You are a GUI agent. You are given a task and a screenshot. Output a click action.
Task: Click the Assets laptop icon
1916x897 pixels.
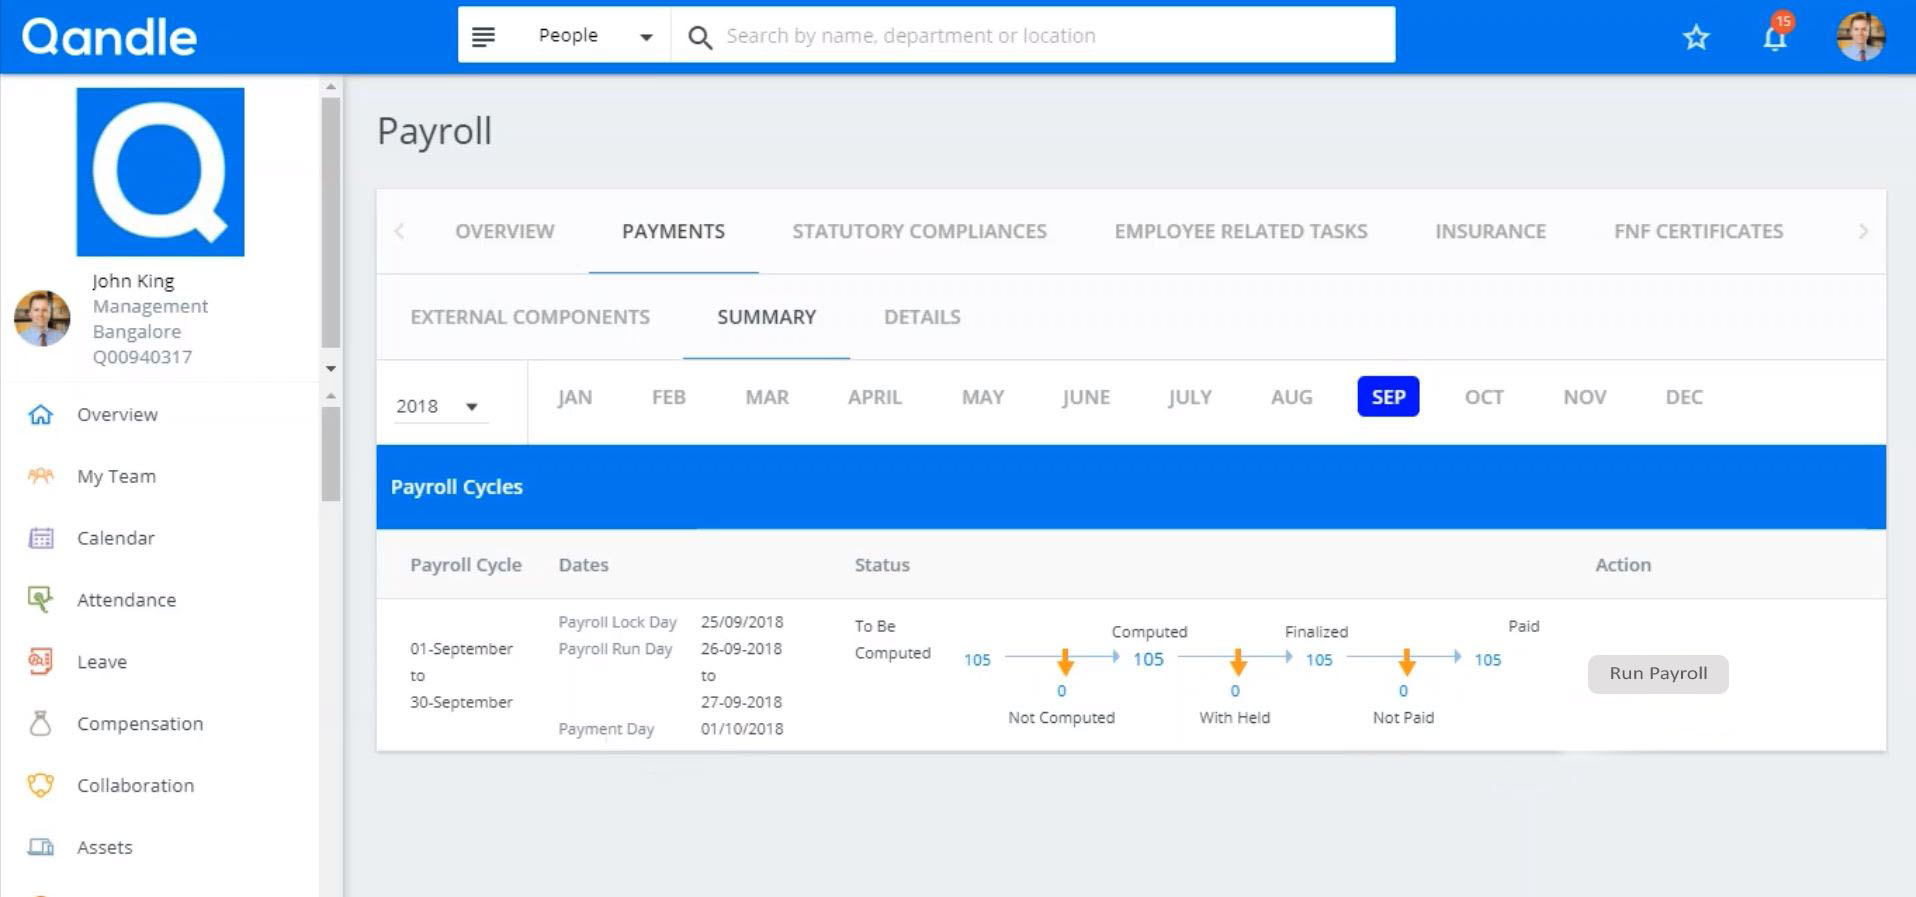(x=40, y=848)
